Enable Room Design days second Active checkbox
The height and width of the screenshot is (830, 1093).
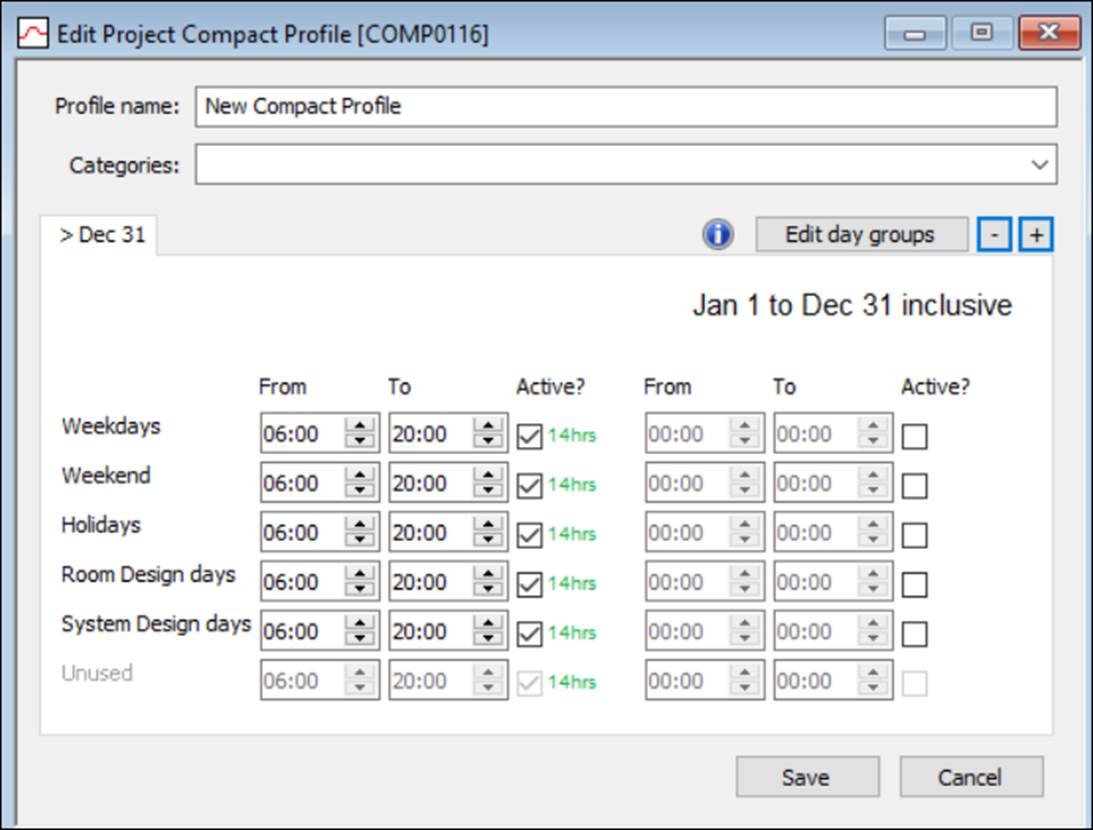(914, 585)
